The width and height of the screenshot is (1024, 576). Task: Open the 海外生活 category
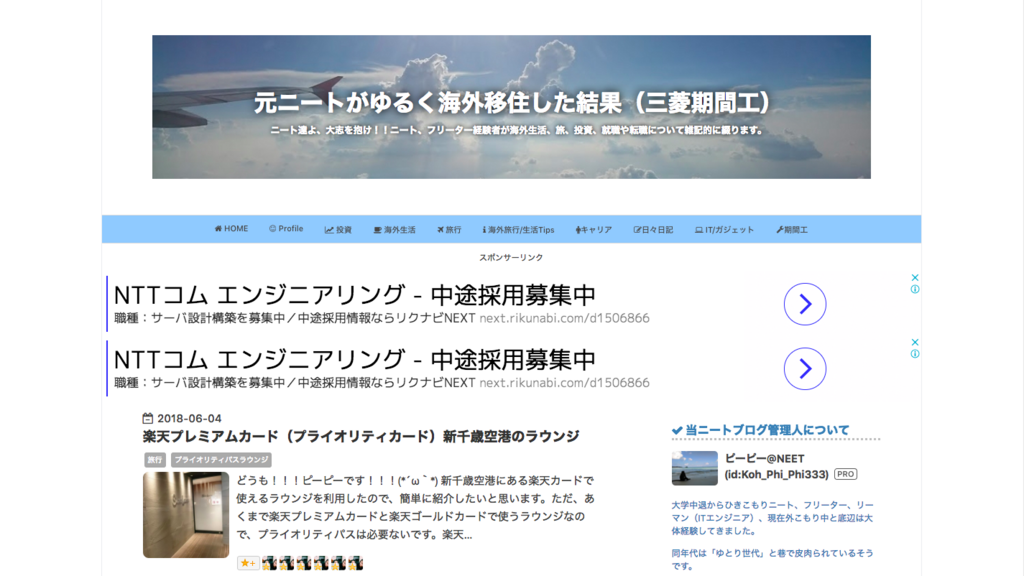(394, 230)
